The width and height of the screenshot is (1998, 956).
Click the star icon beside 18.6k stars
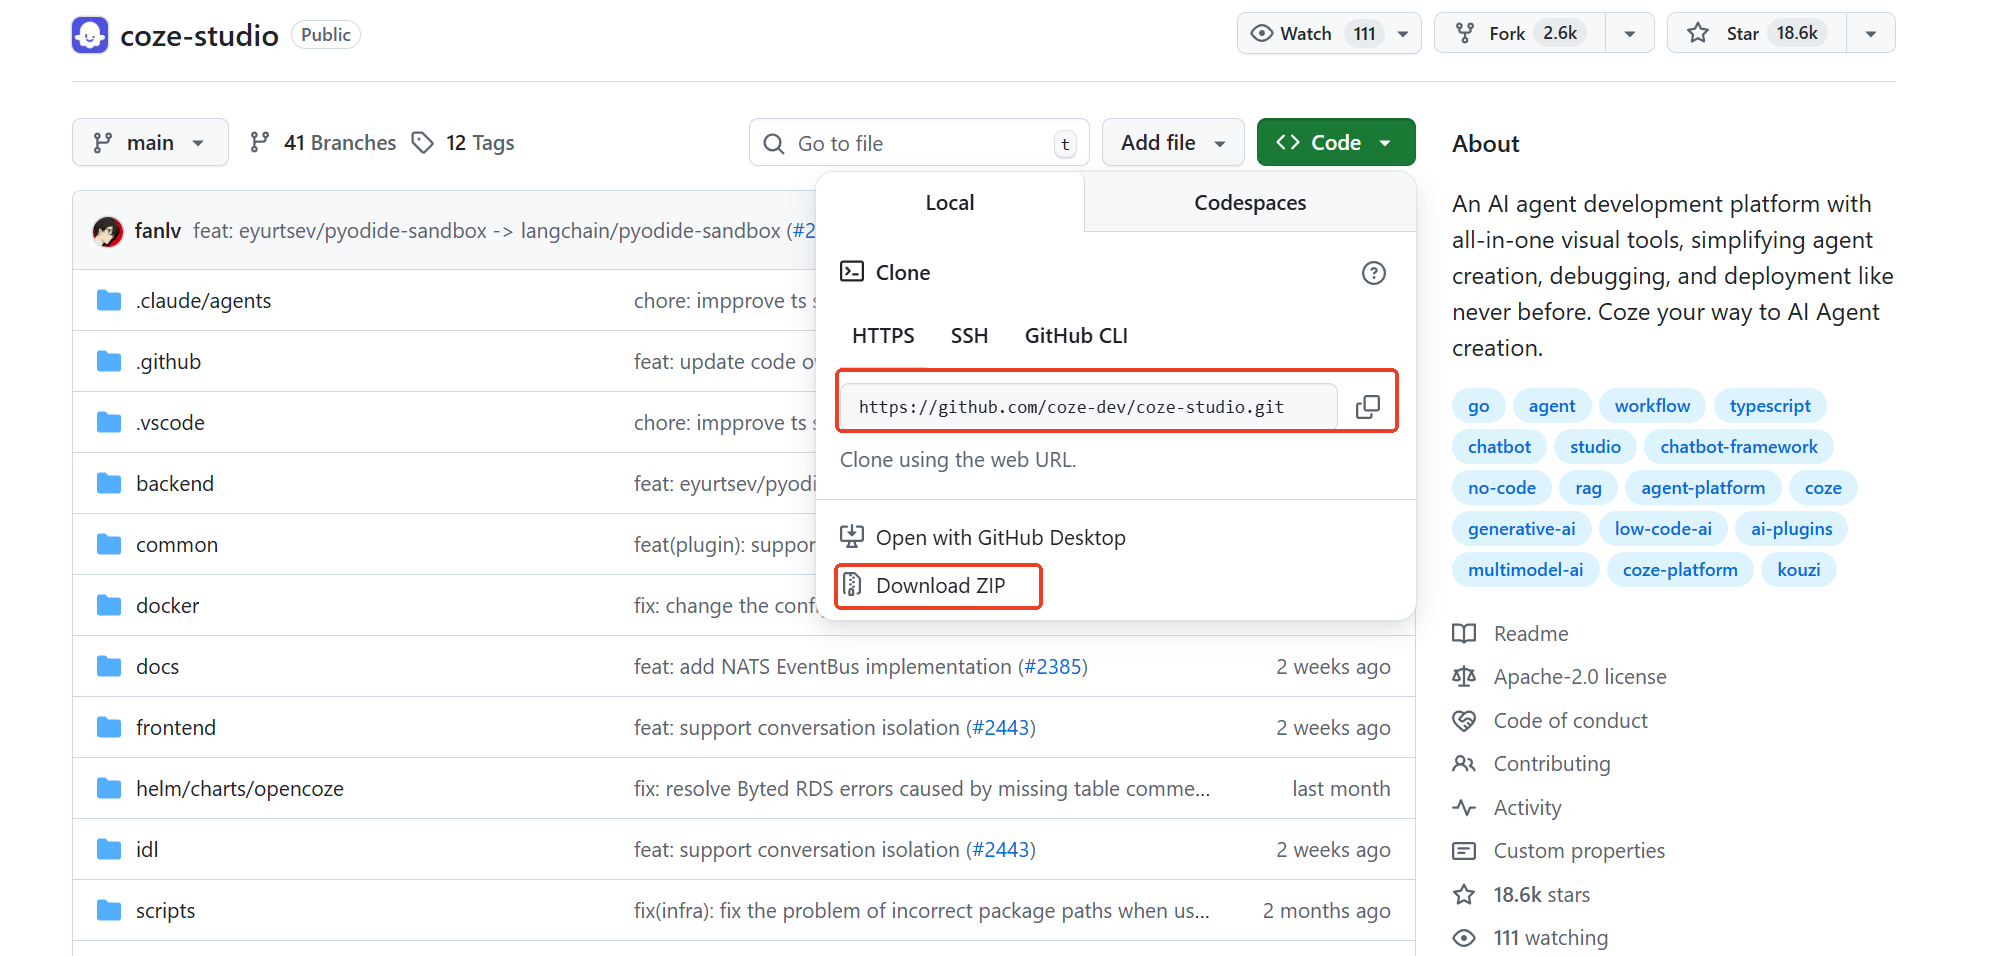[1464, 895]
